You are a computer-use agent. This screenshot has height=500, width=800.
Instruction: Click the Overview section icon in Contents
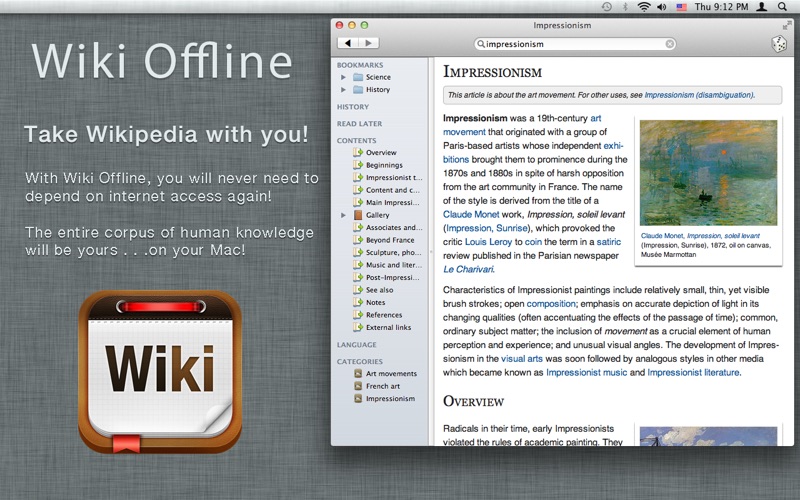[x=358, y=152]
